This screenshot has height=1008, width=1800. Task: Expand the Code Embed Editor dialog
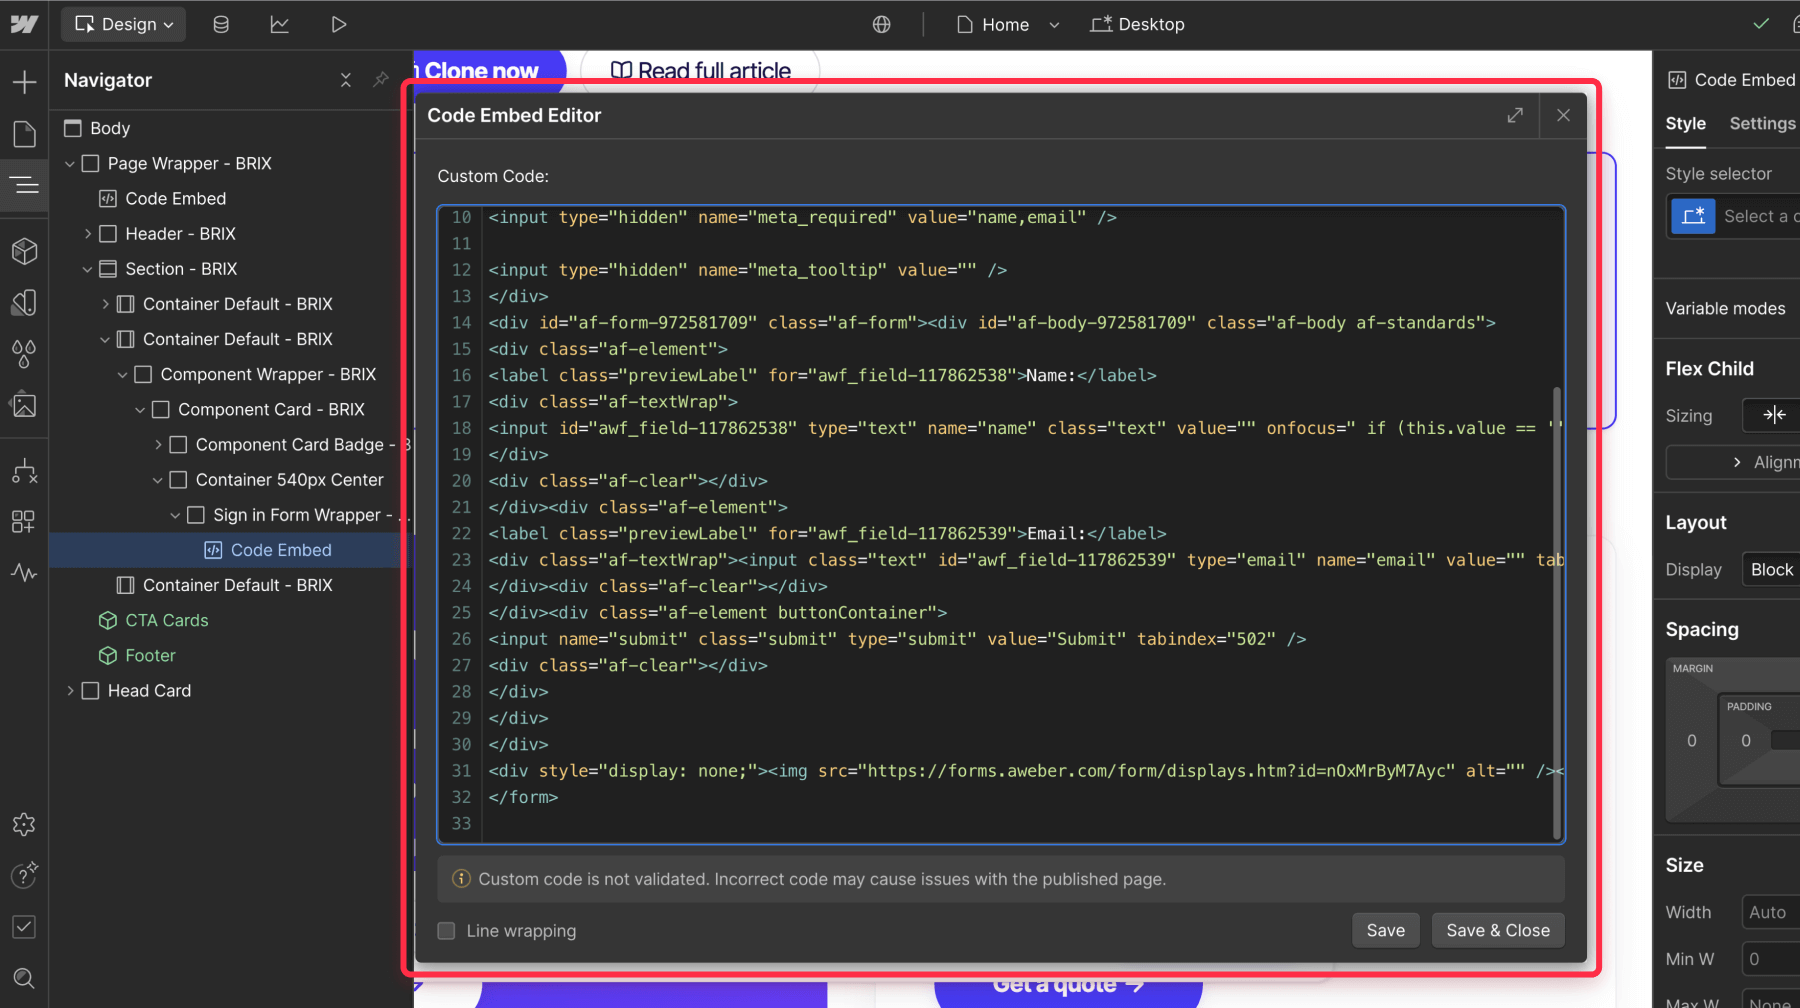pos(1515,115)
